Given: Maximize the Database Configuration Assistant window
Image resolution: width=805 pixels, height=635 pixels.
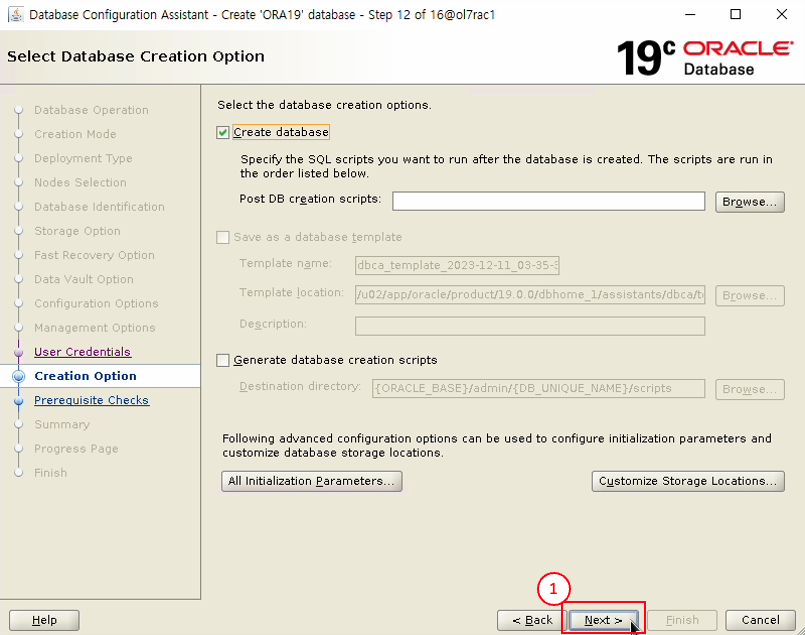Looking at the screenshot, I should pyautogui.click(x=735, y=14).
